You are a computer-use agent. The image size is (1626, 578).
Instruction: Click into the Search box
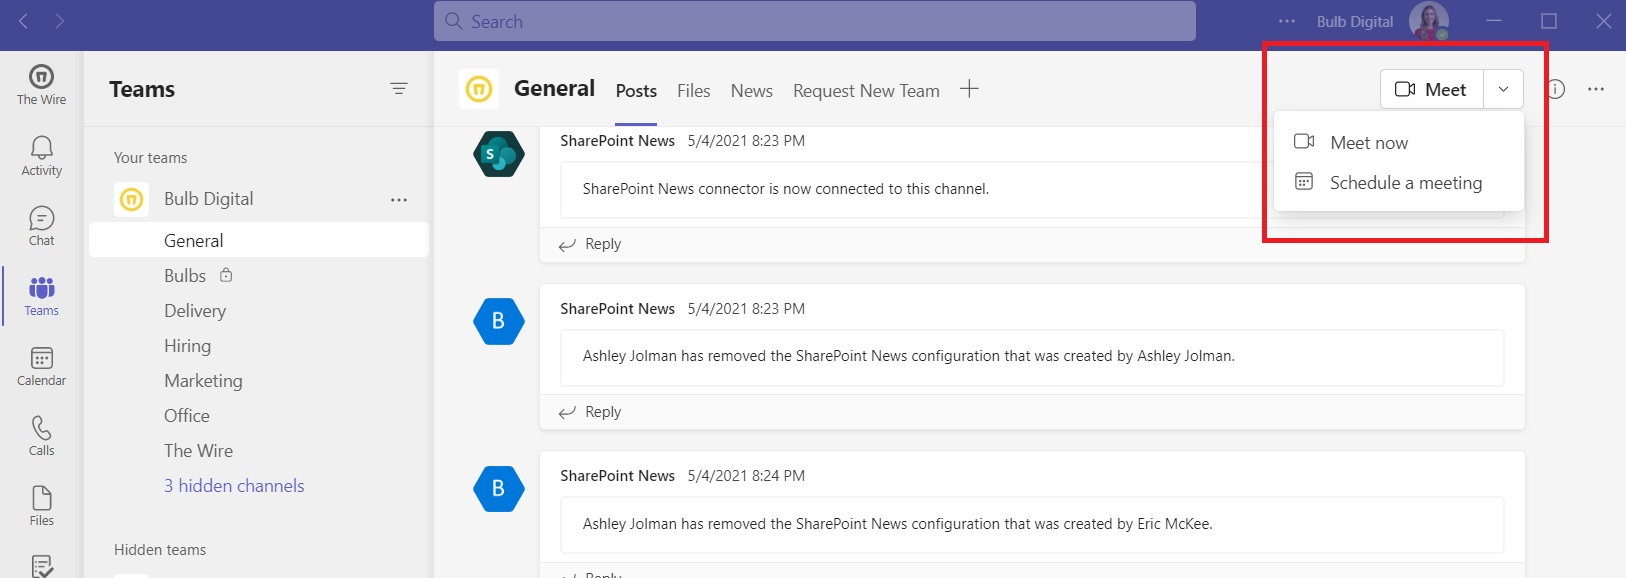point(815,21)
